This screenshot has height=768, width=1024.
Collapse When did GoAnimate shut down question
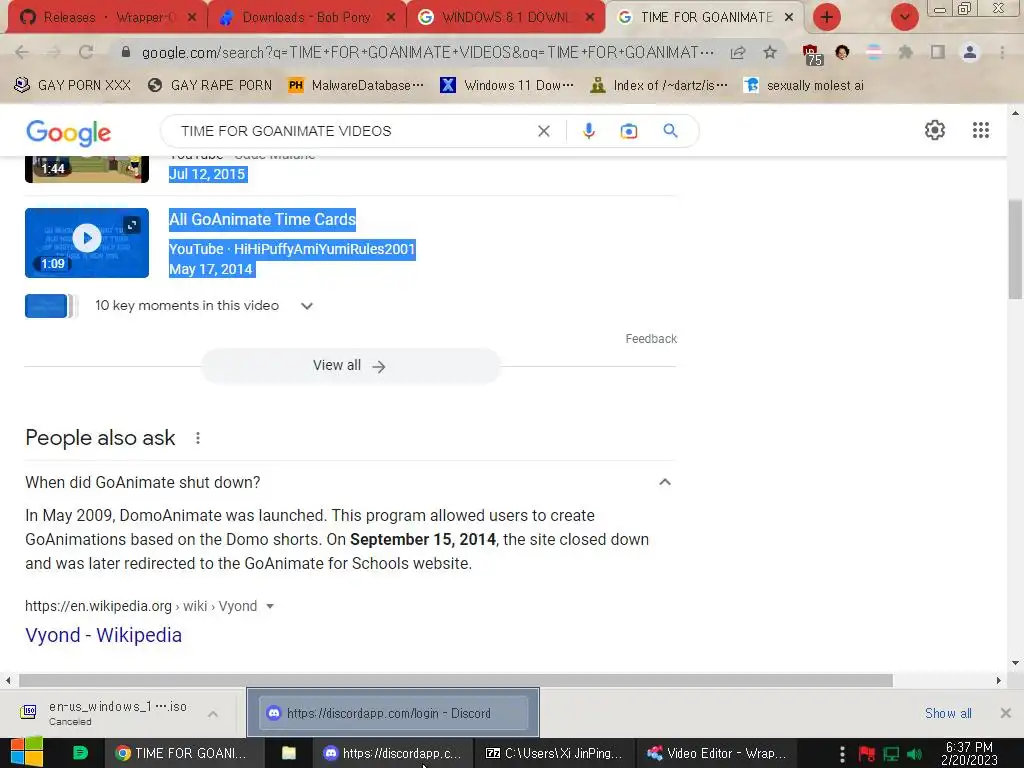tap(665, 482)
